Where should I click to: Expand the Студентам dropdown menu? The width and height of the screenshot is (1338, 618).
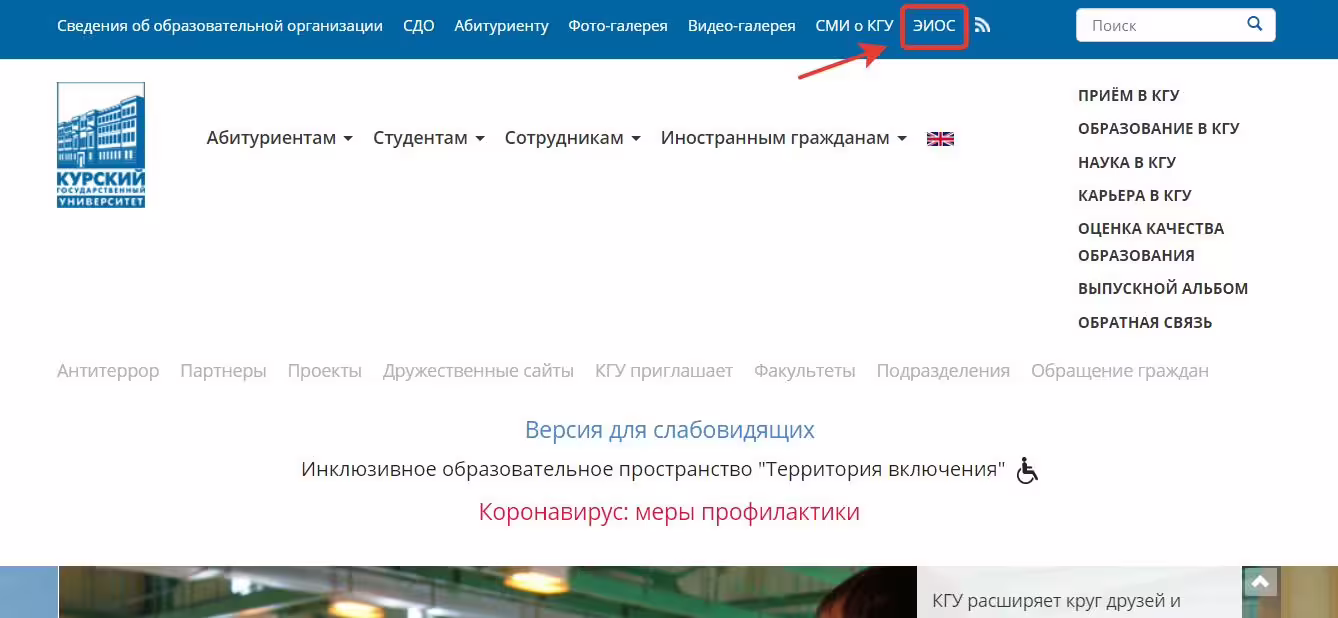click(429, 138)
